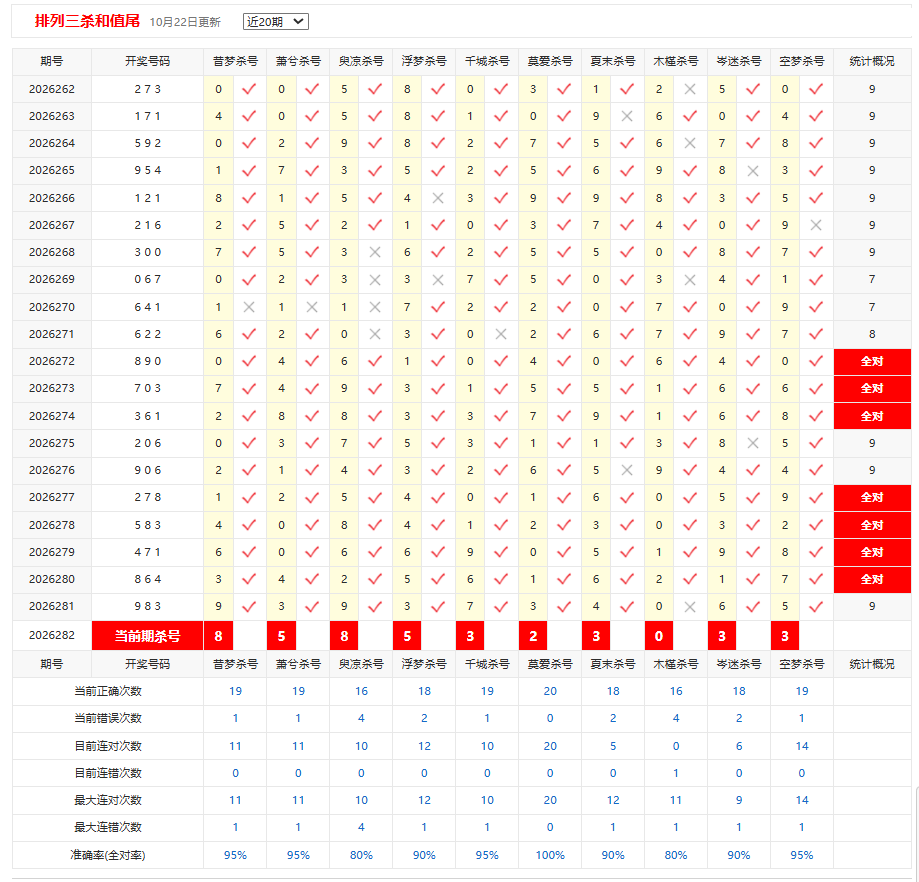The width and height of the screenshot is (919, 882).
Task: Click the 100% accuracy value under 莫爱杀号
Action: pyautogui.click(x=550, y=855)
